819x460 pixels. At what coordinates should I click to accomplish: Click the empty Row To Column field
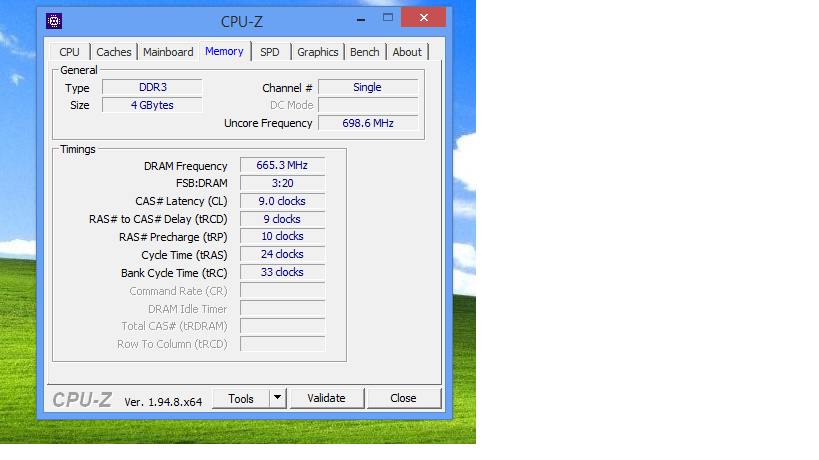tap(283, 344)
